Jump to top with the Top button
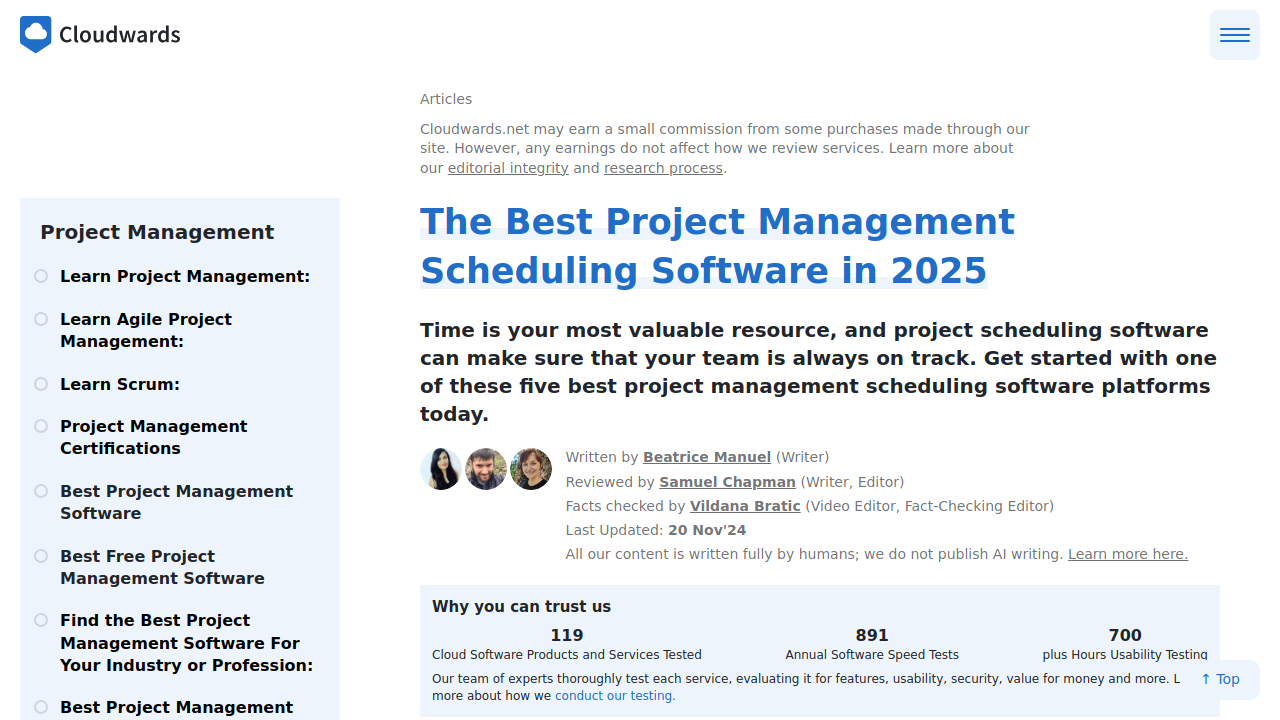Screen dimensions: 1280x720 tap(1220, 679)
